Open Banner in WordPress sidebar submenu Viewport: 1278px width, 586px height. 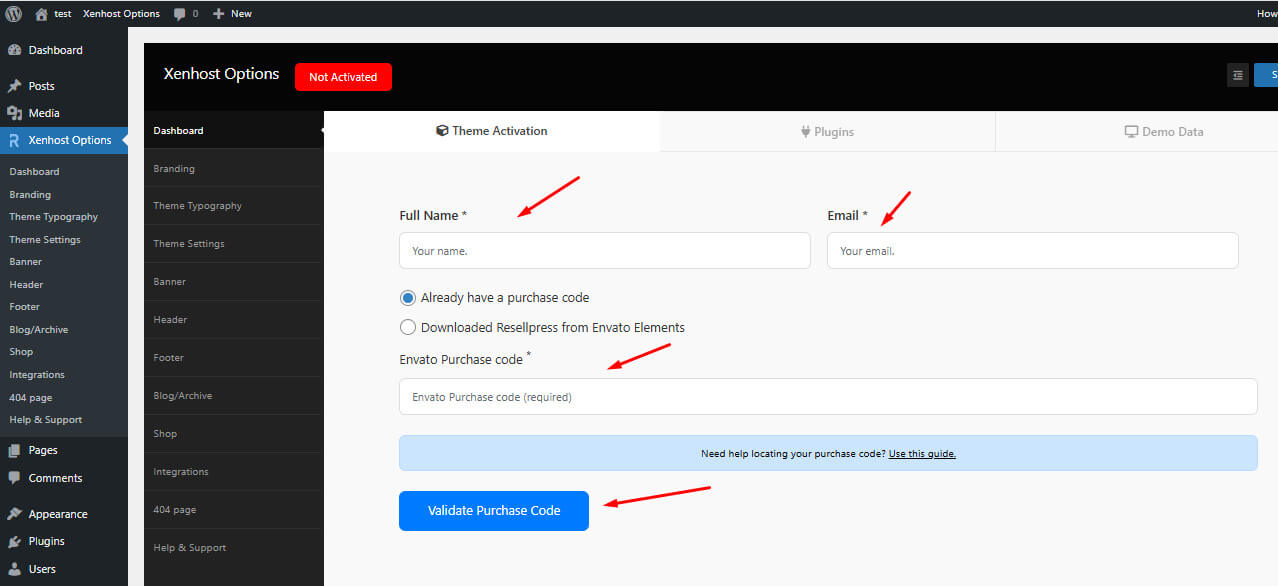tap(26, 262)
